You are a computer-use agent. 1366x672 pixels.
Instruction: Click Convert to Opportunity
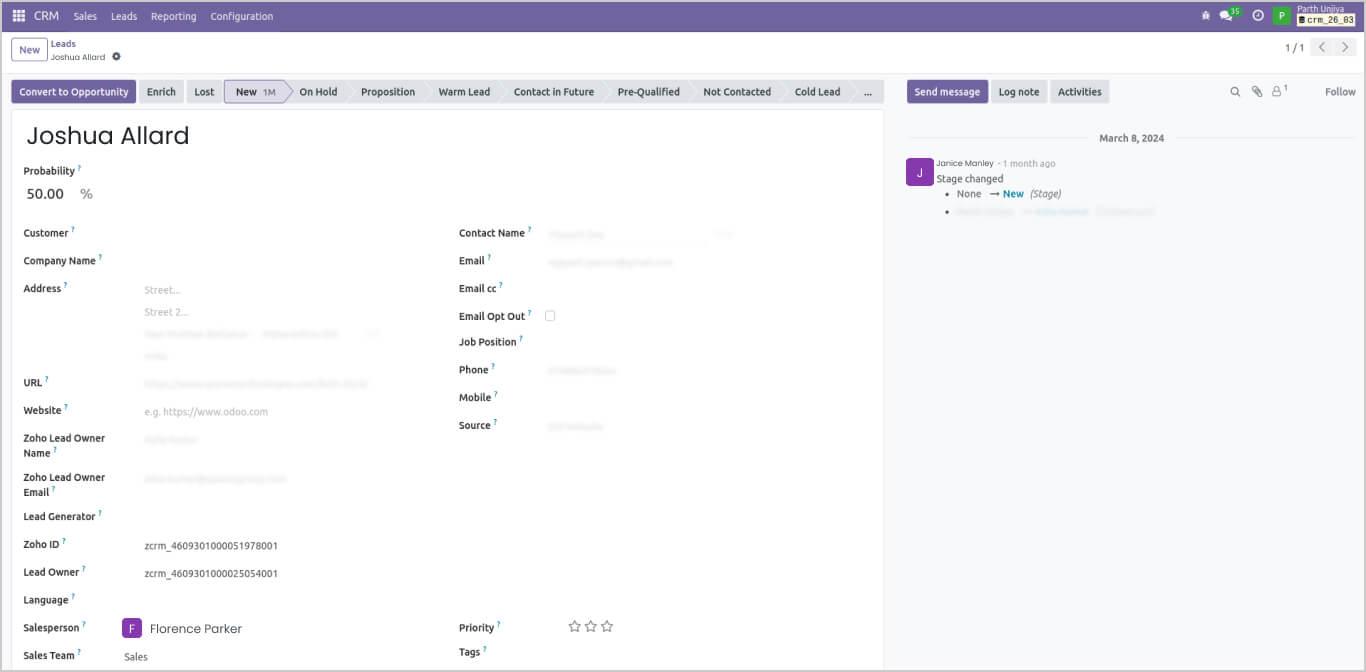[73, 91]
